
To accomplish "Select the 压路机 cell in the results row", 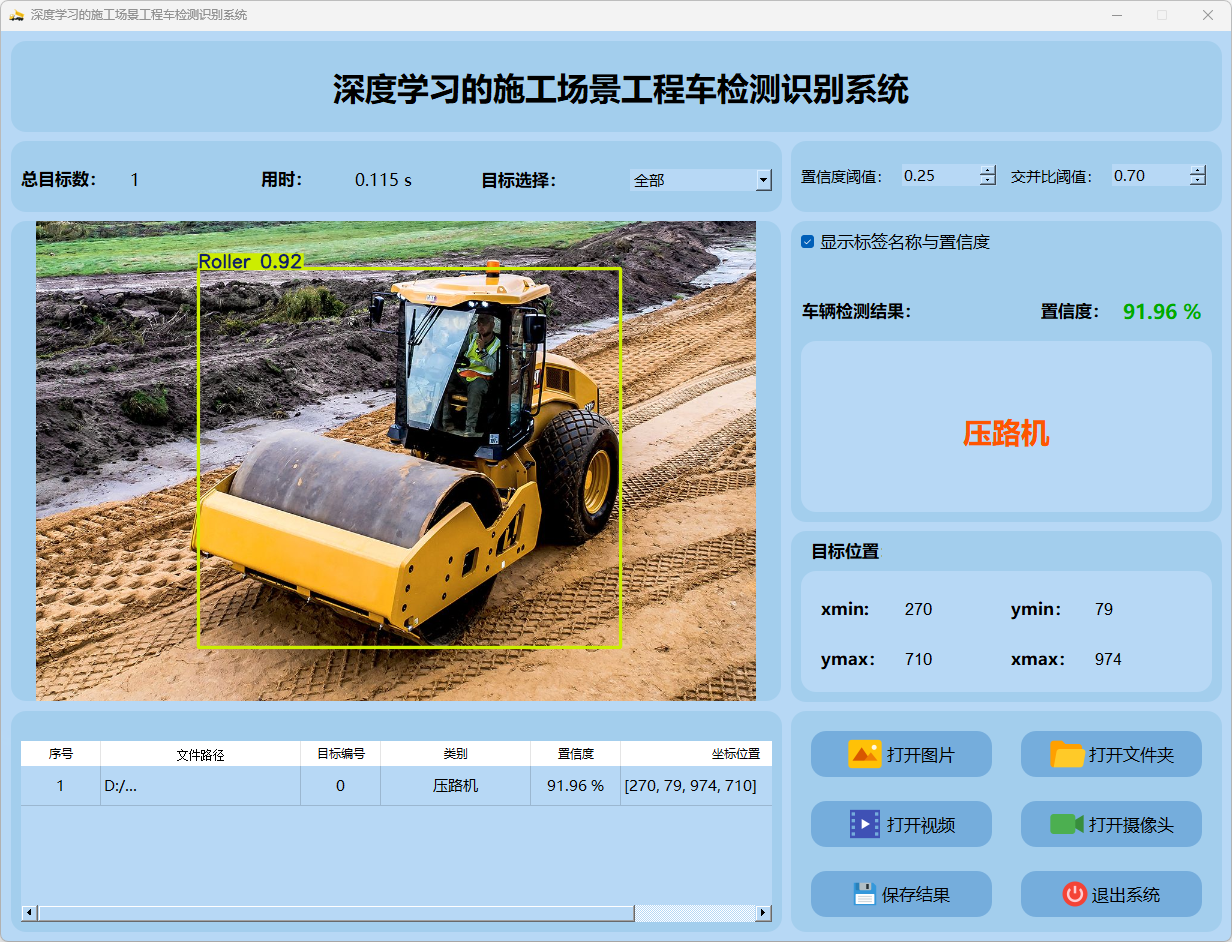I will point(455,786).
